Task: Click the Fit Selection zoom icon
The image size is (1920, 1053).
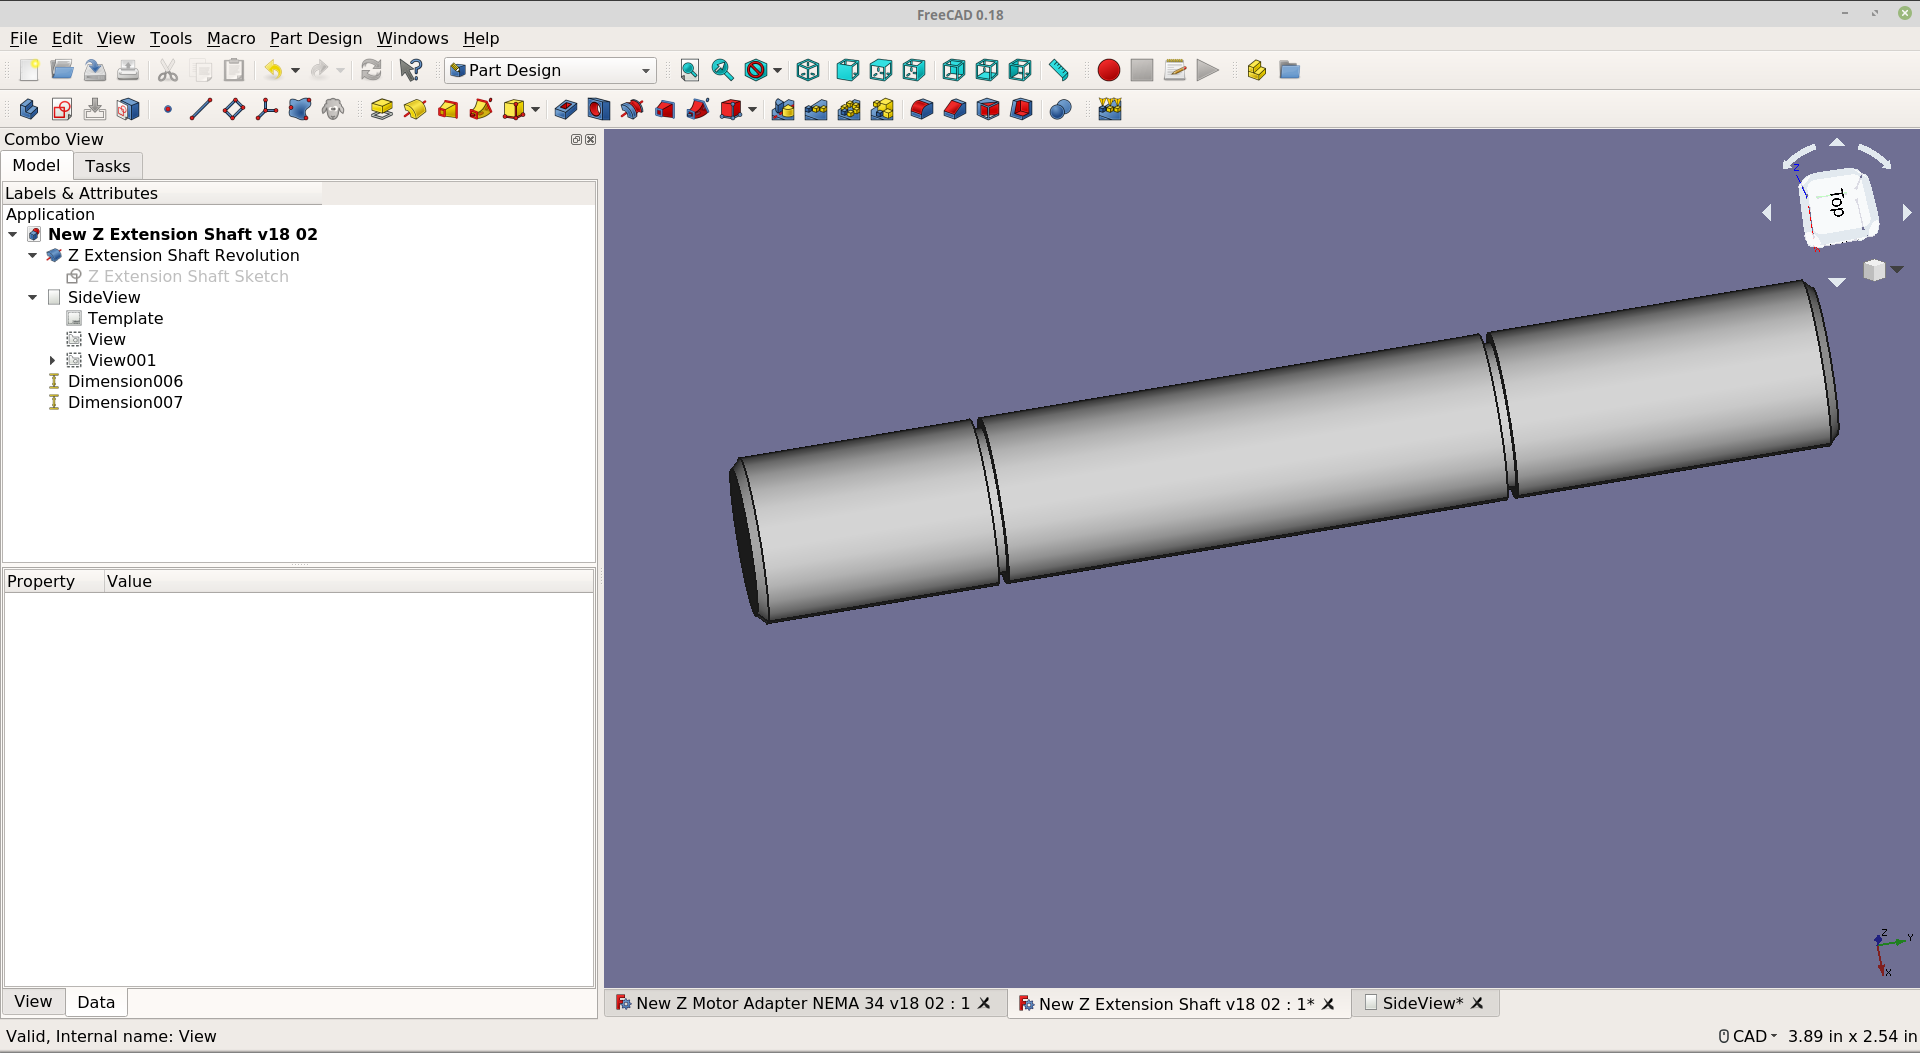Action: [x=723, y=70]
